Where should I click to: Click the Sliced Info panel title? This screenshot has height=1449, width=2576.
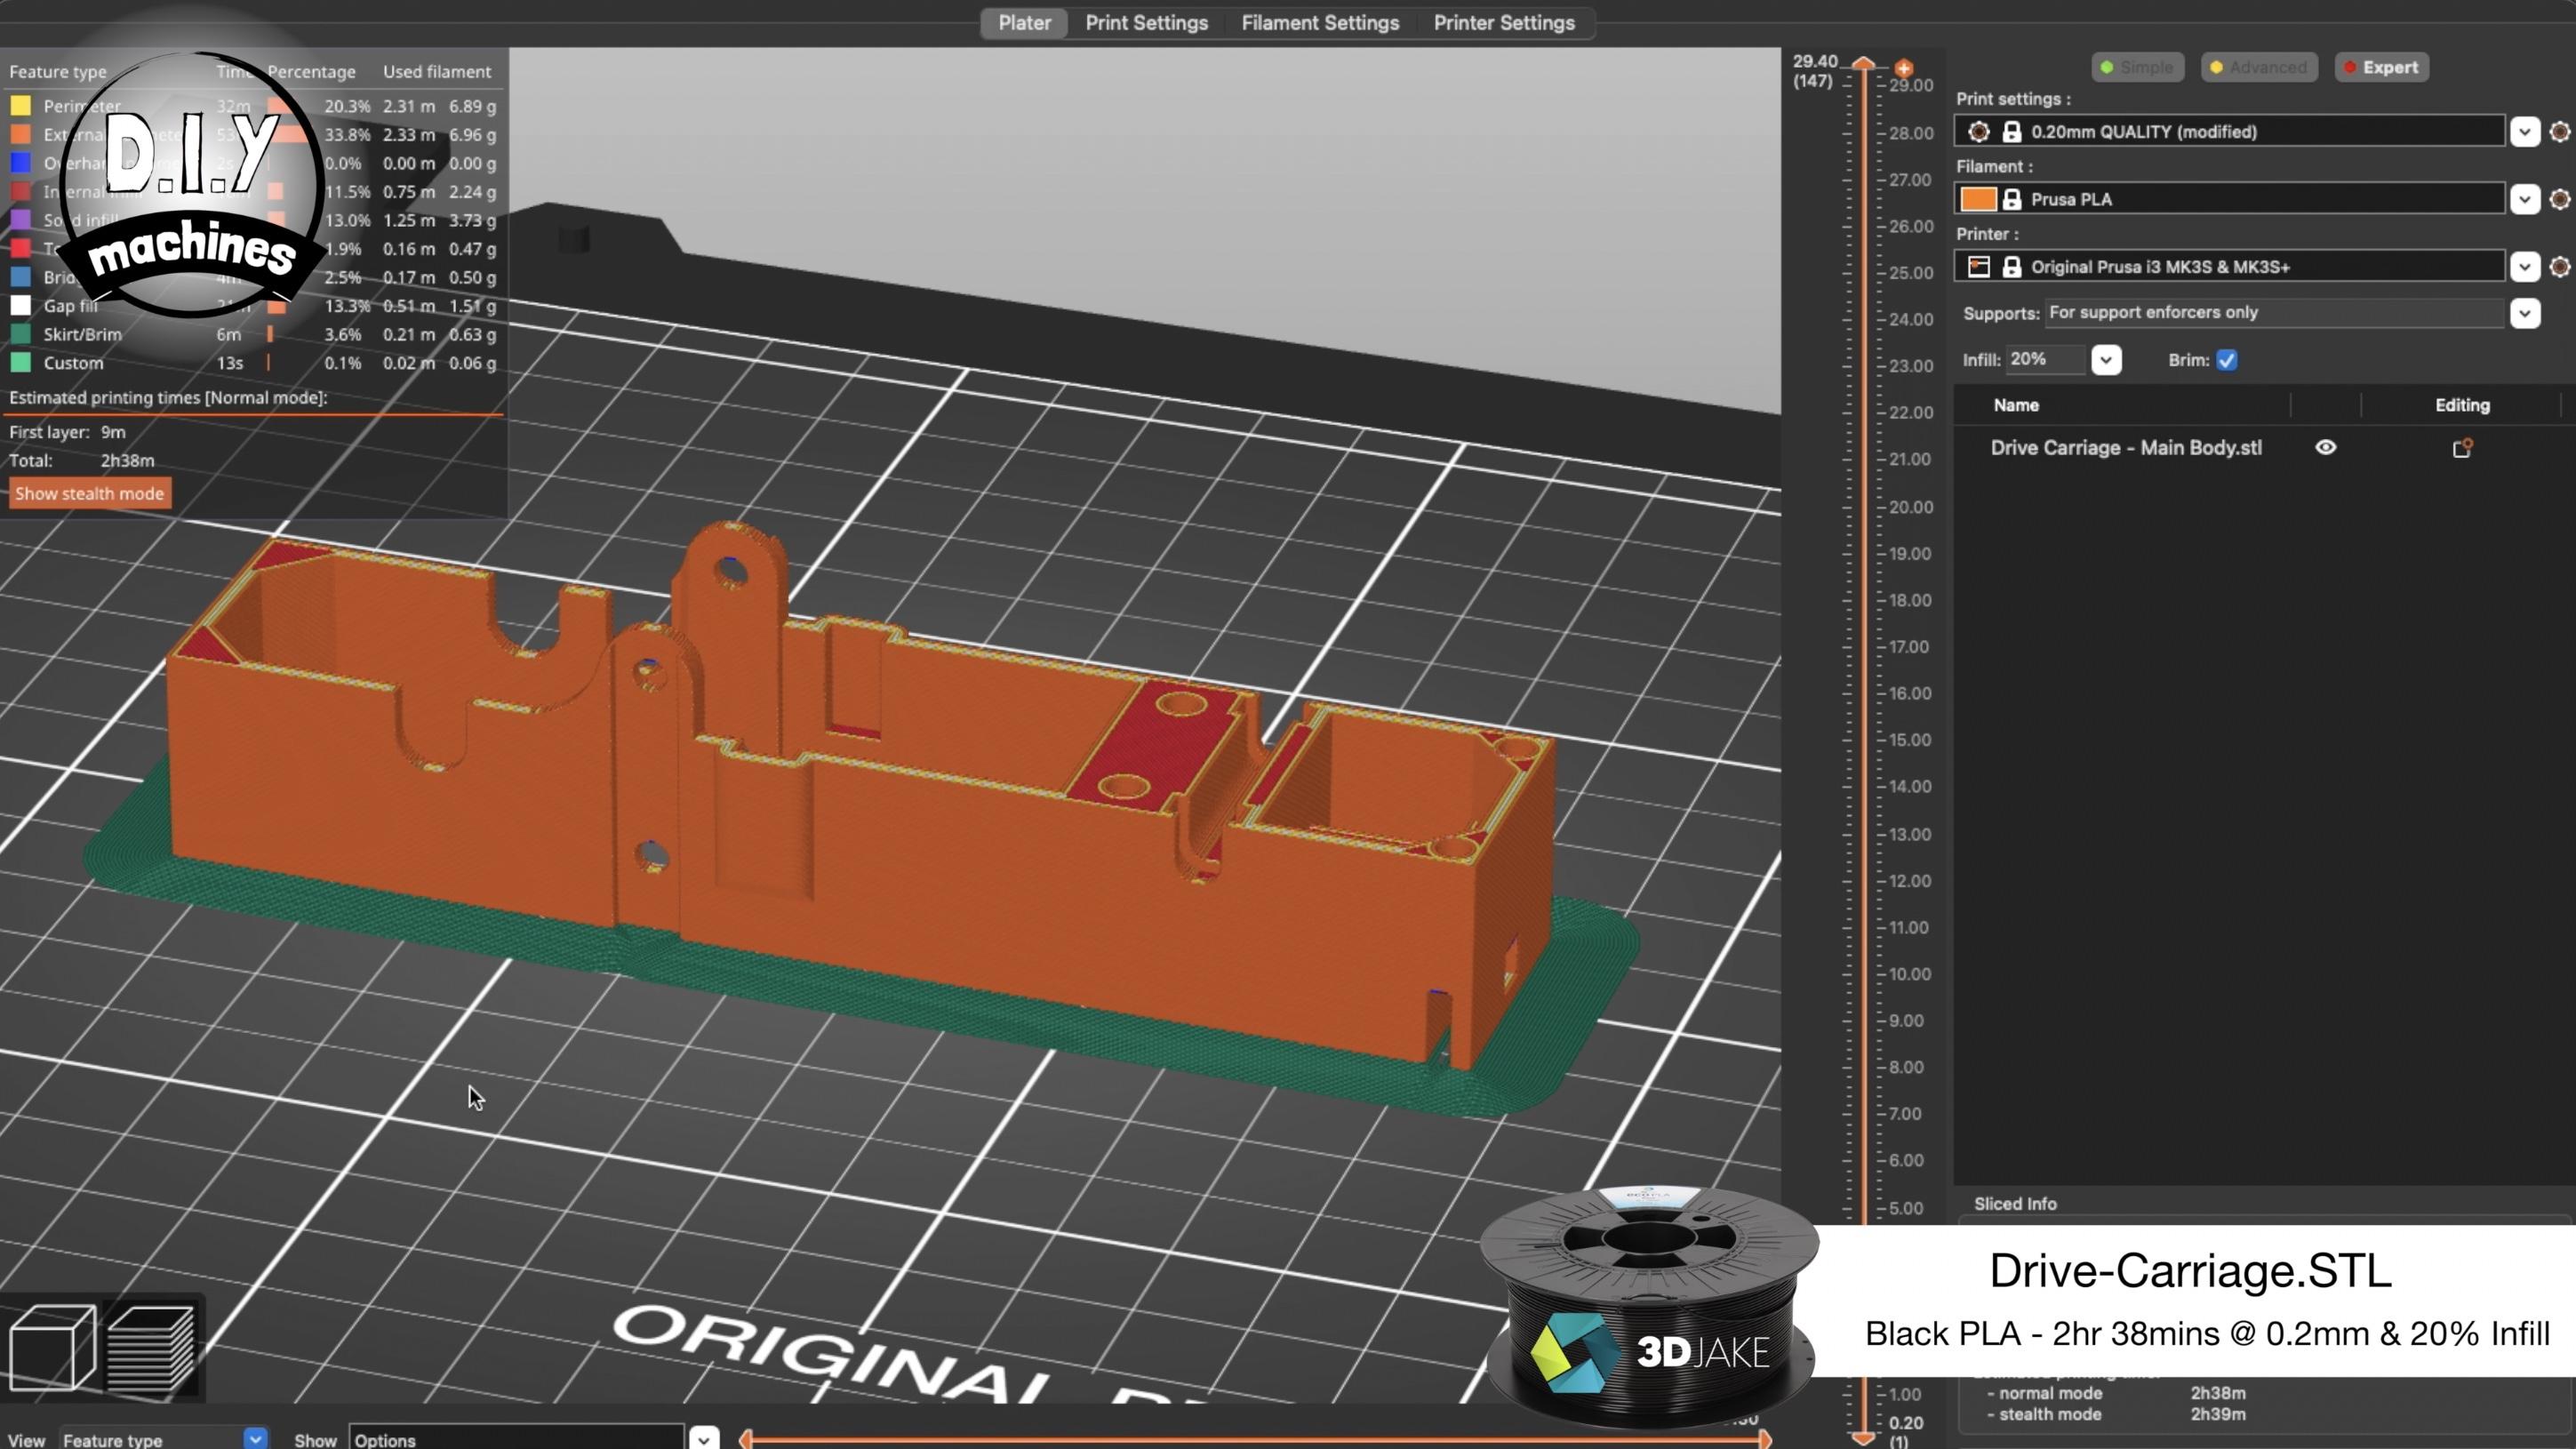coord(2014,1204)
